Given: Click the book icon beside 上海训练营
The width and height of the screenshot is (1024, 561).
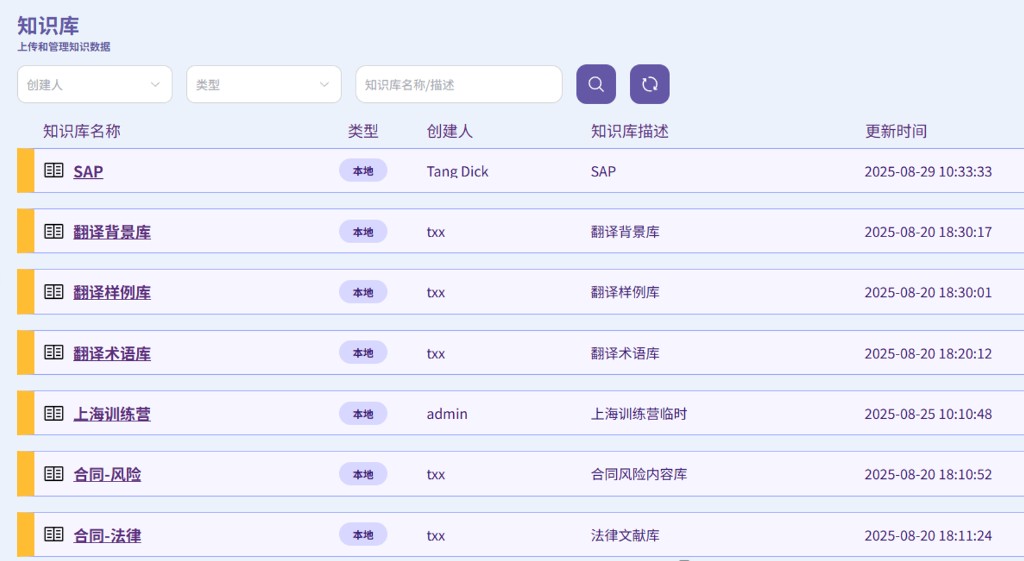Looking at the screenshot, I should coord(53,414).
